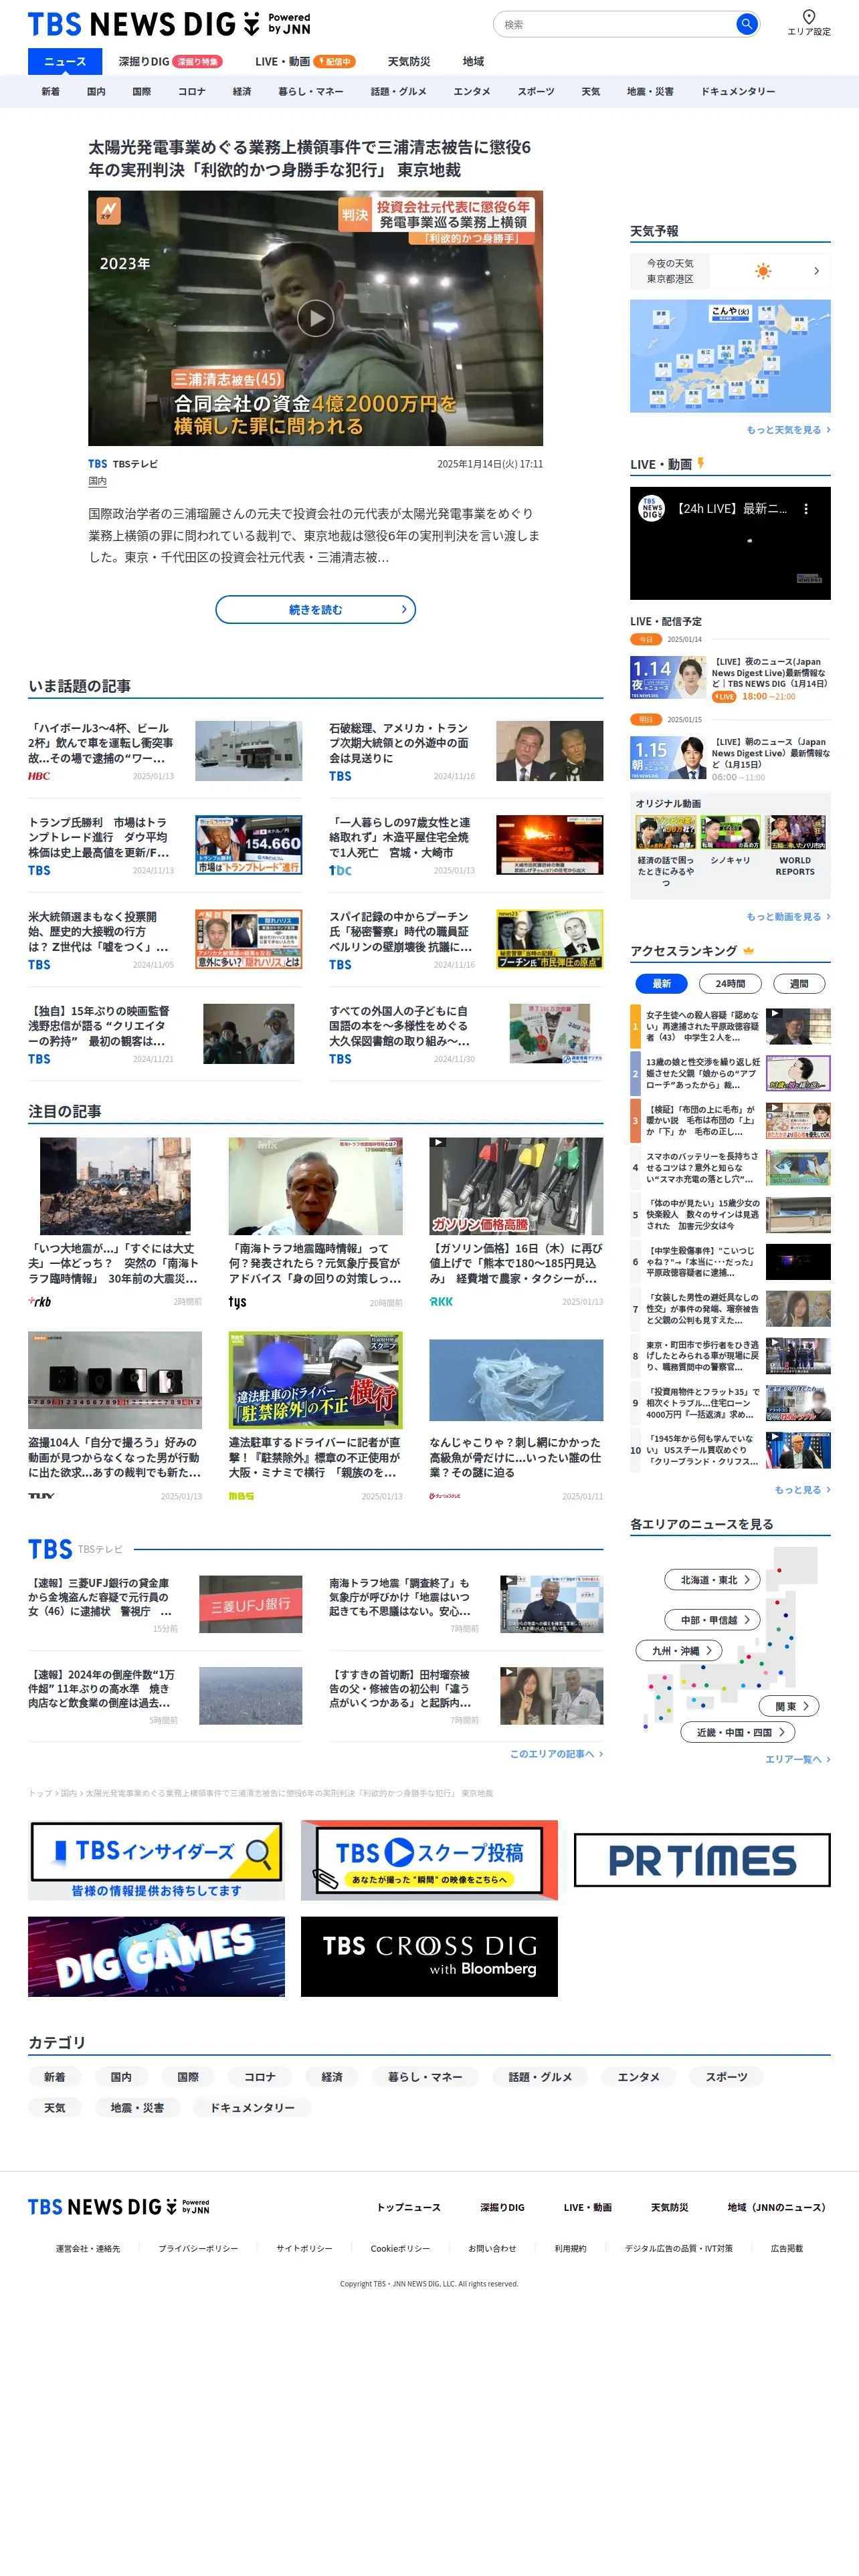
Task: Click このエリアの記事へ link
Action: [x=556, y=1754]
